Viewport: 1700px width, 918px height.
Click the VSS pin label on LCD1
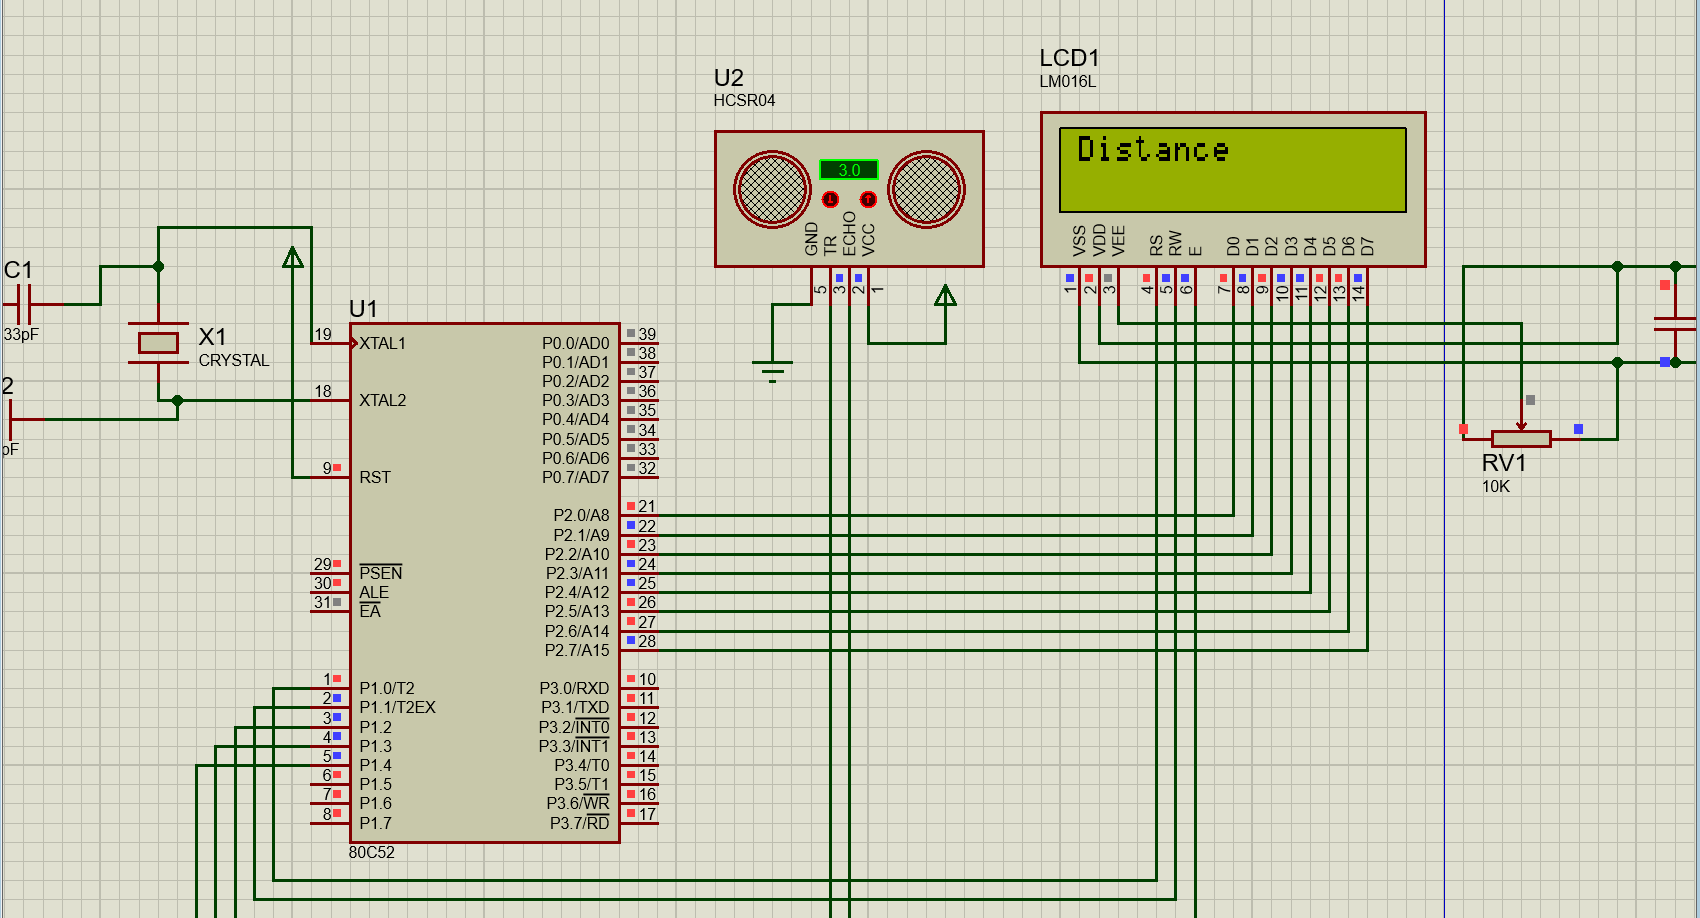tap(1079, 241)
